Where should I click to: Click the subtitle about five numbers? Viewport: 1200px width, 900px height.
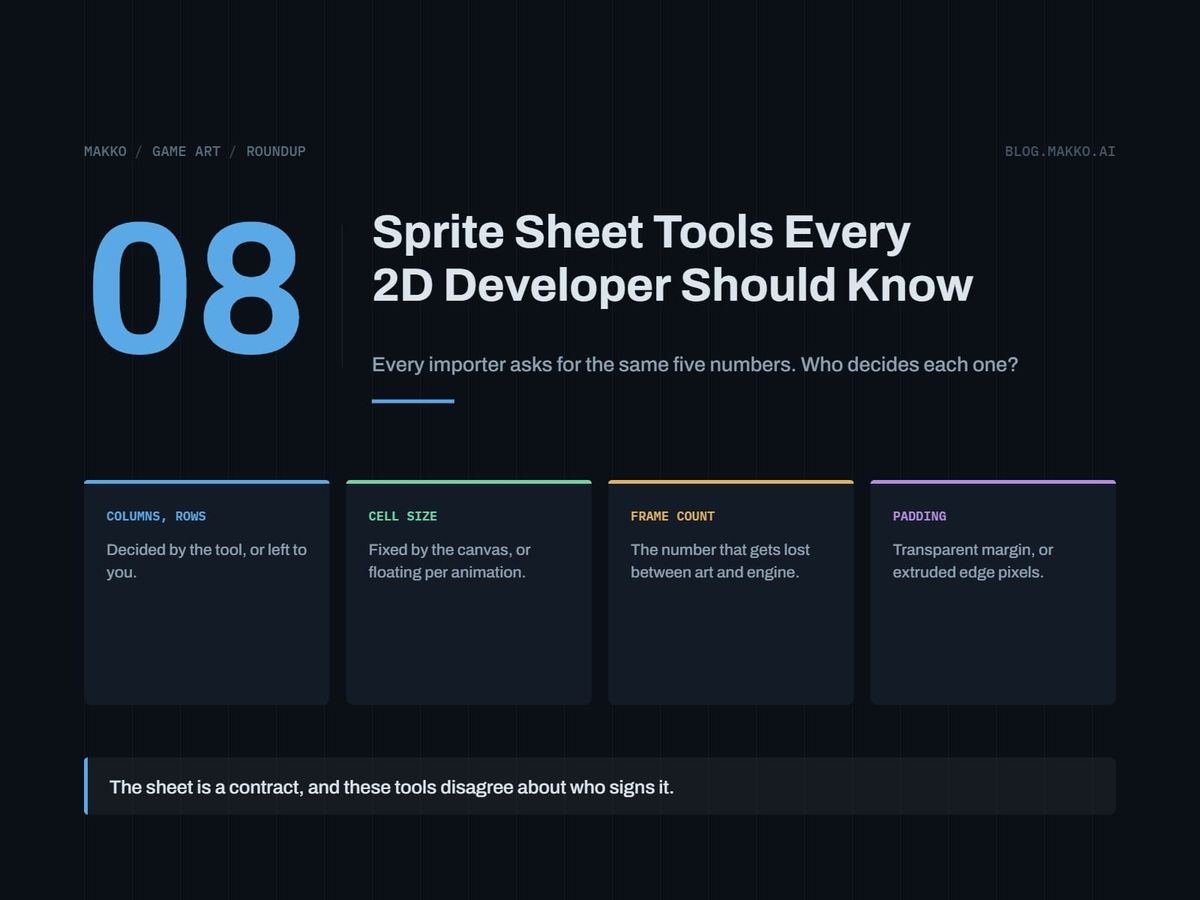(695, 364)
